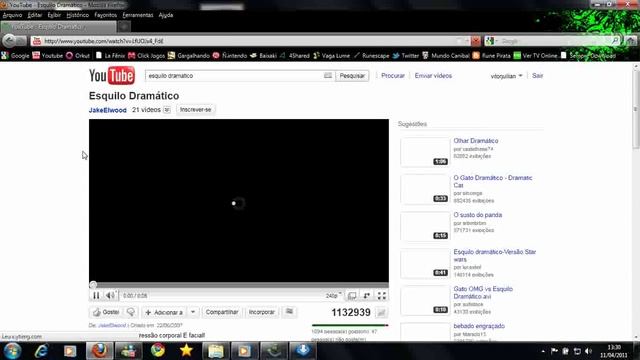
Task: Open suggested video O Gato Dramático
Action: [x=493, y=182]
